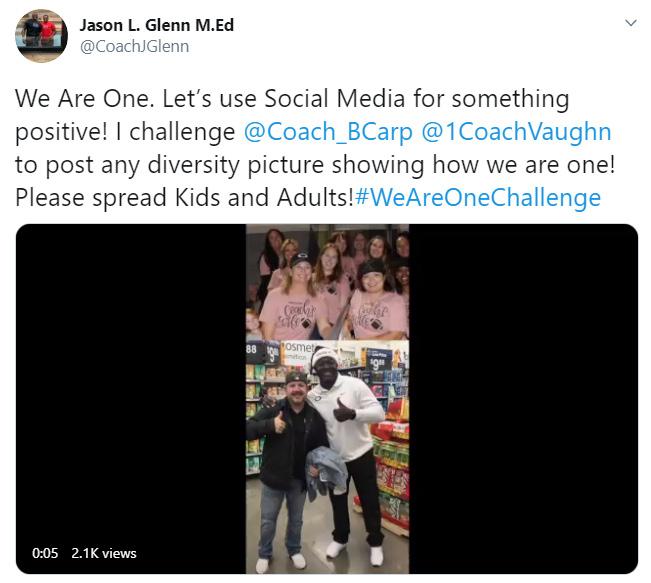Image resolution: width=651 pixels, height=583 pixels.
Task: Click the 2.1K views counter
Action: 104,553
